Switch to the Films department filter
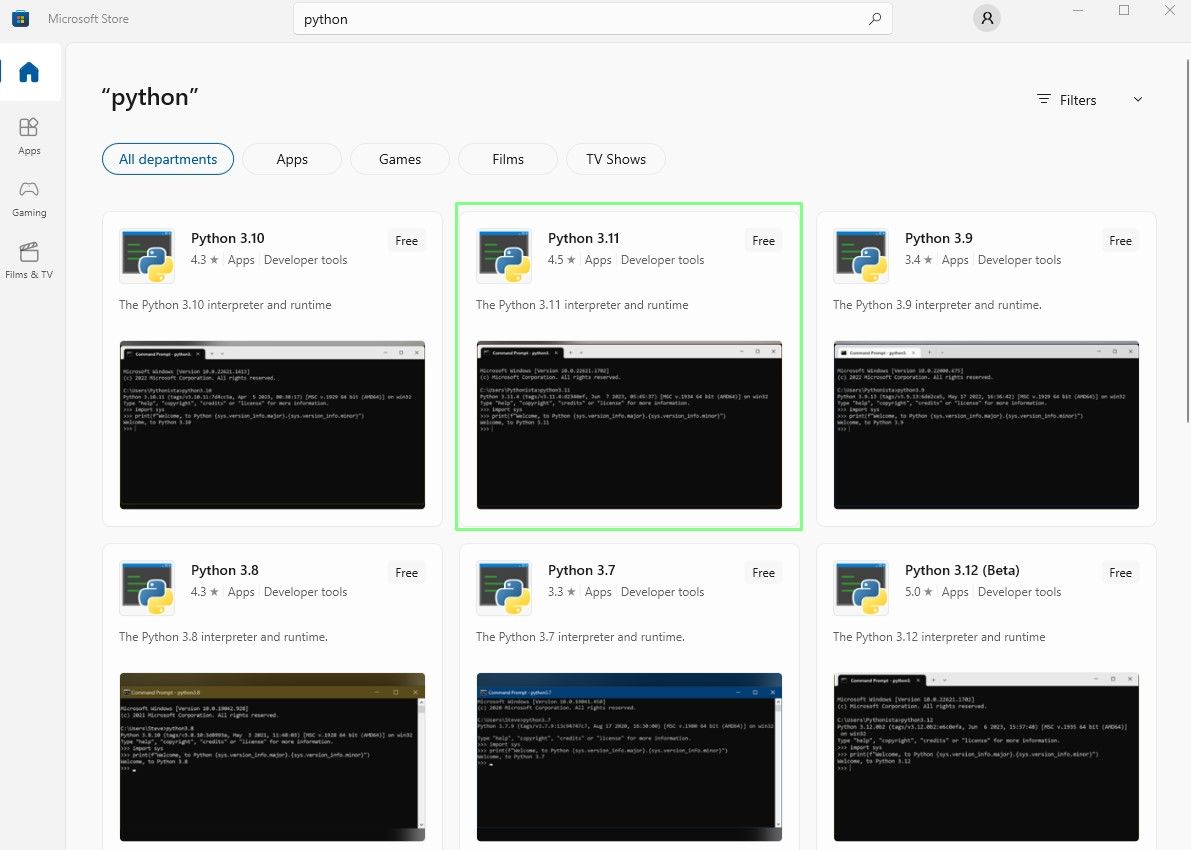Screen dimensions: 1191x850 tap(507, 158)
